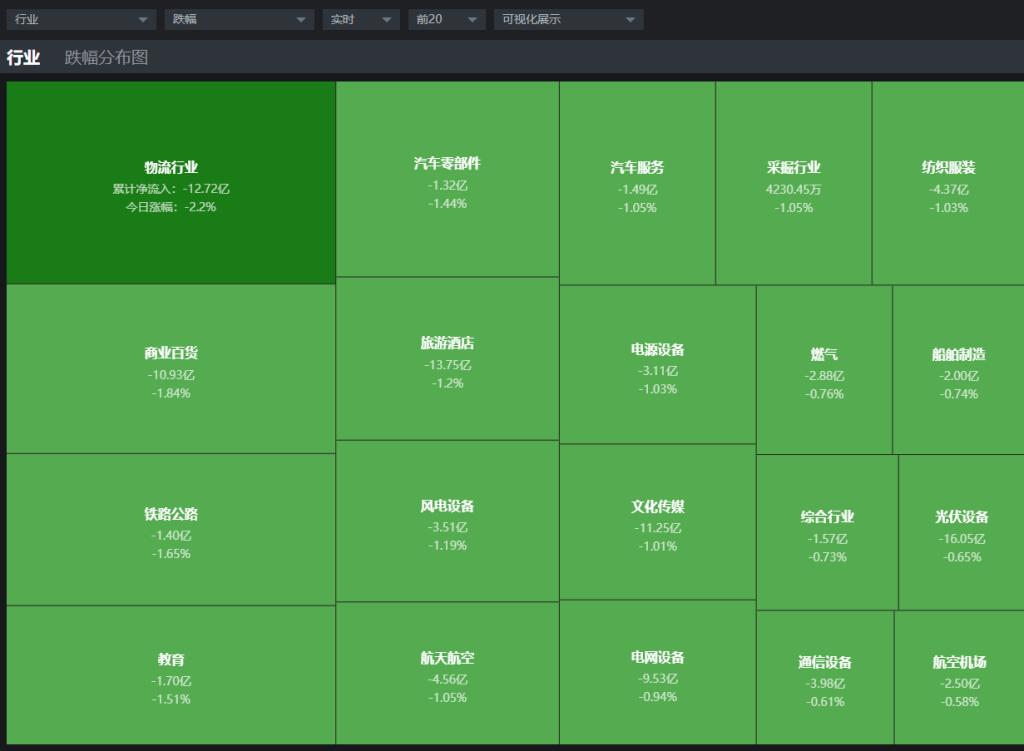Open the 旅游酒店 sector block
1024x751 pixels.
click(x=447, y=359)
